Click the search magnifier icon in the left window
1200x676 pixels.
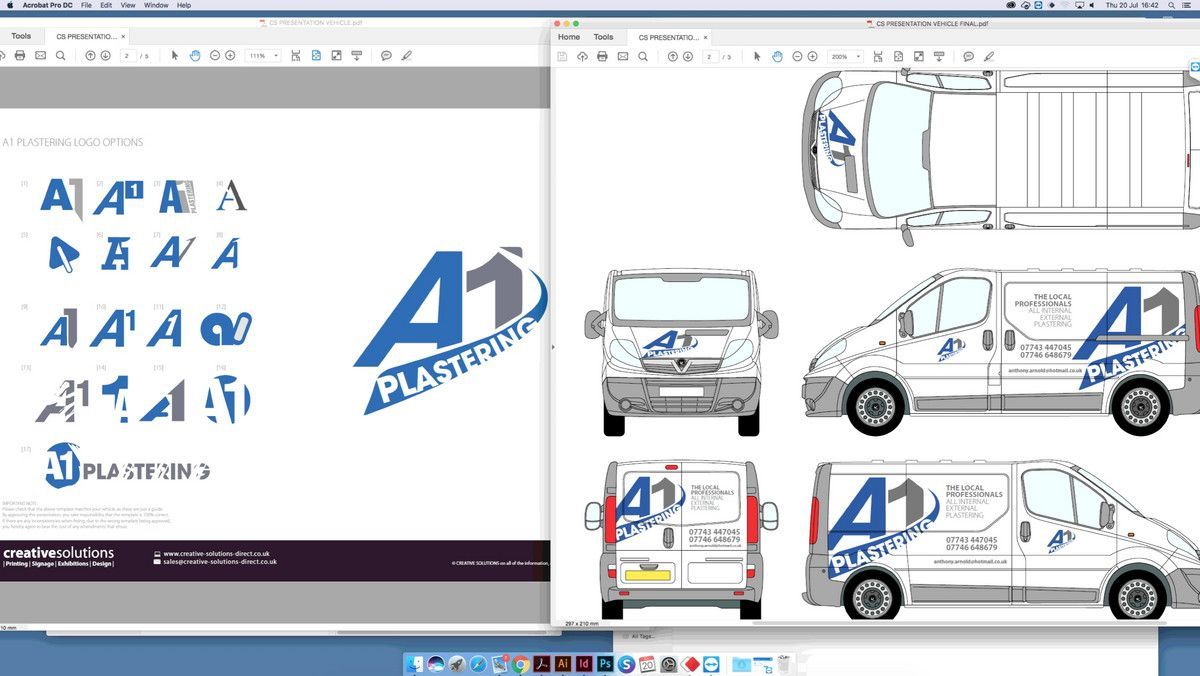coord(61,56)
